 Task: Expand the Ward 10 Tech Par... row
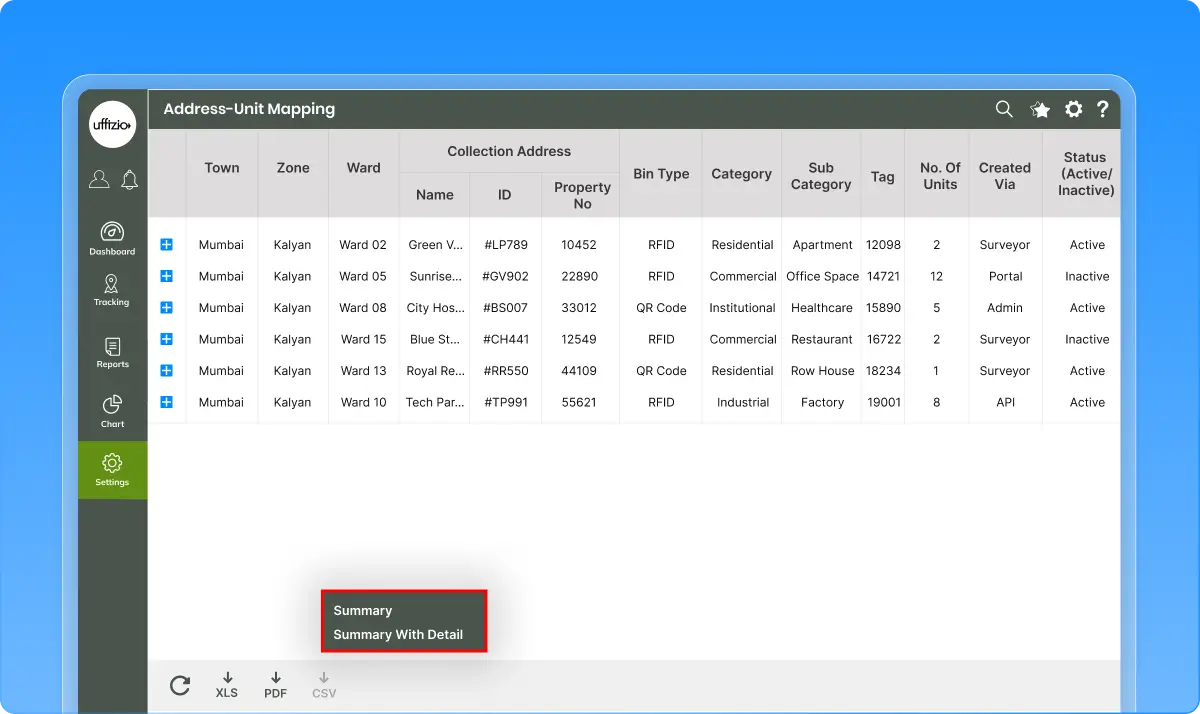(x=167, y=402)
